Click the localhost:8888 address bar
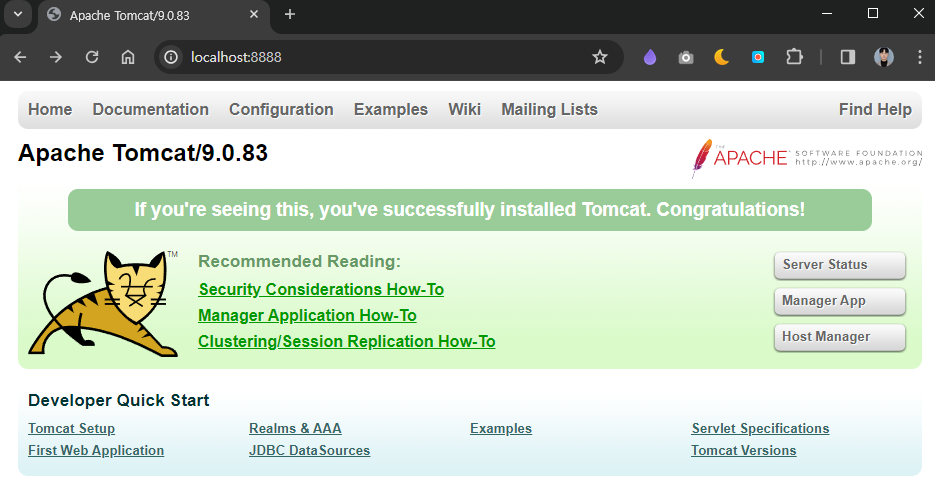The height and width of the screenshot is (486, 935). [388, 57]
